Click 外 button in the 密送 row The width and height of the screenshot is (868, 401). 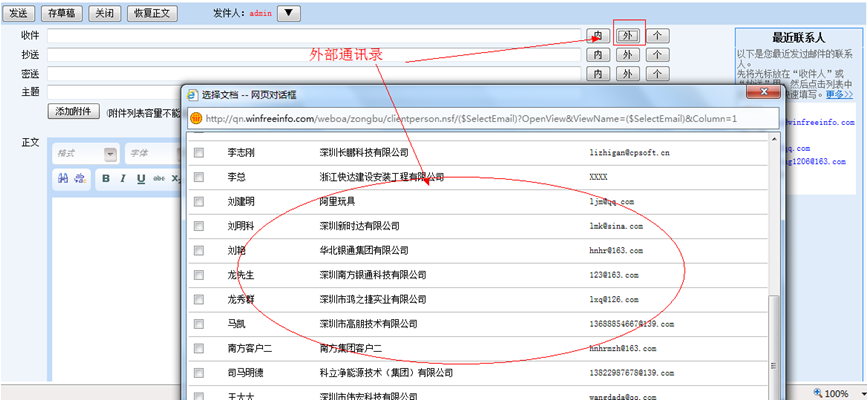[627, 74]
